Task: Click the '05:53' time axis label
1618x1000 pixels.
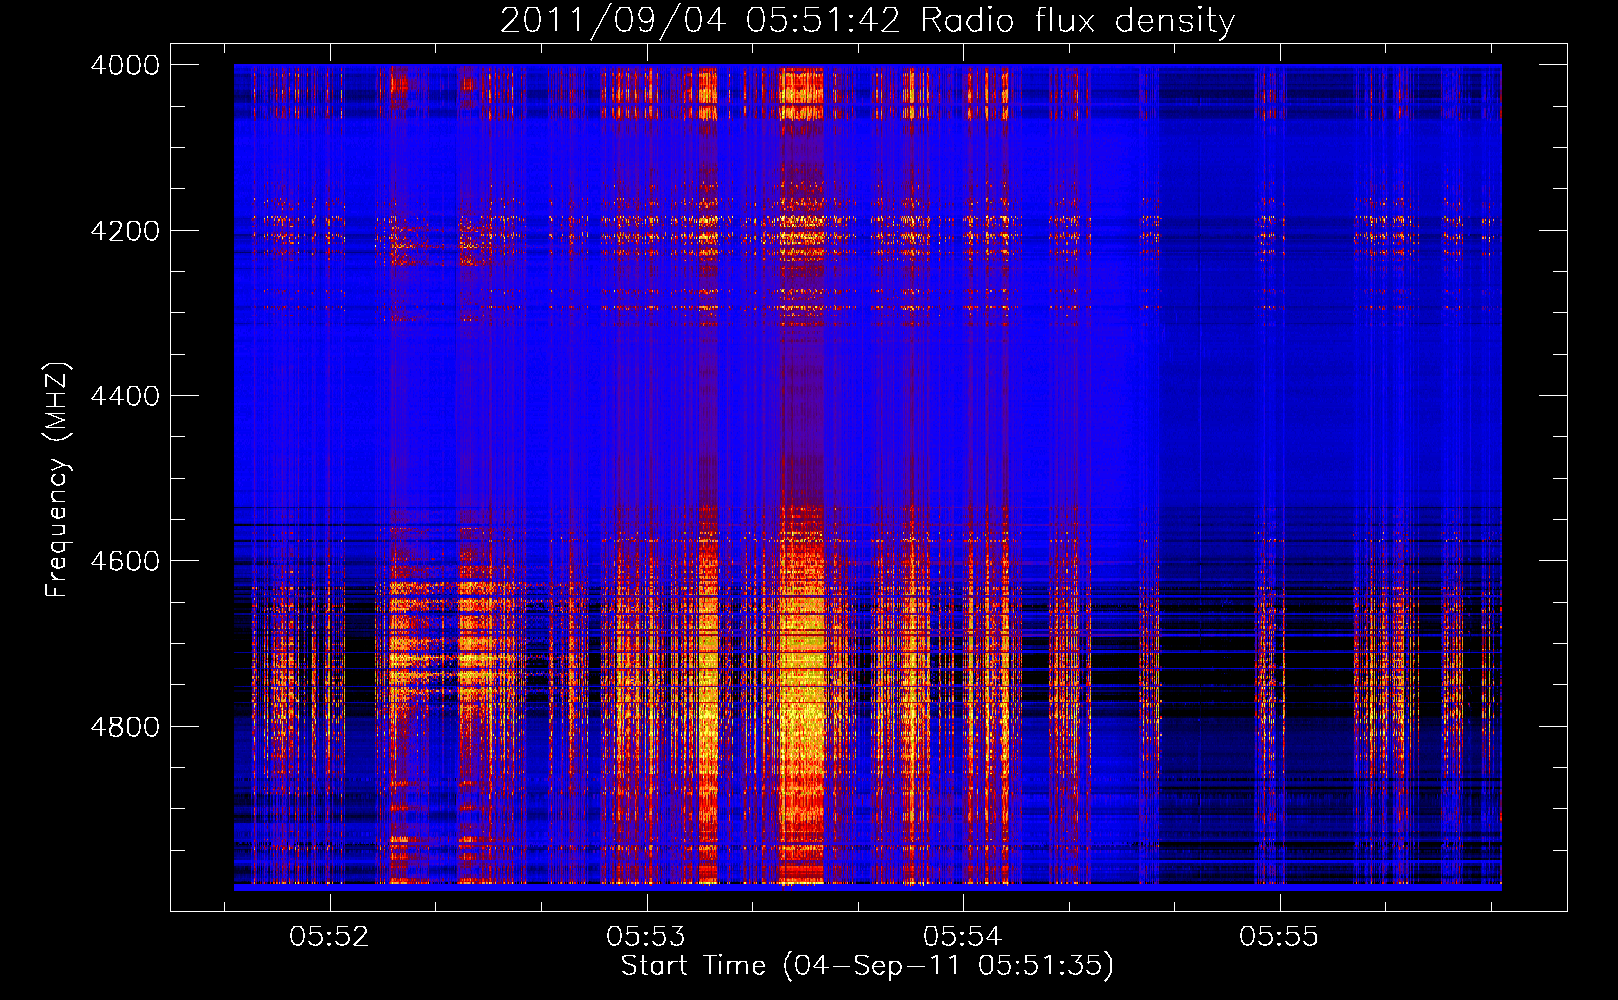Action: [646, 937]
